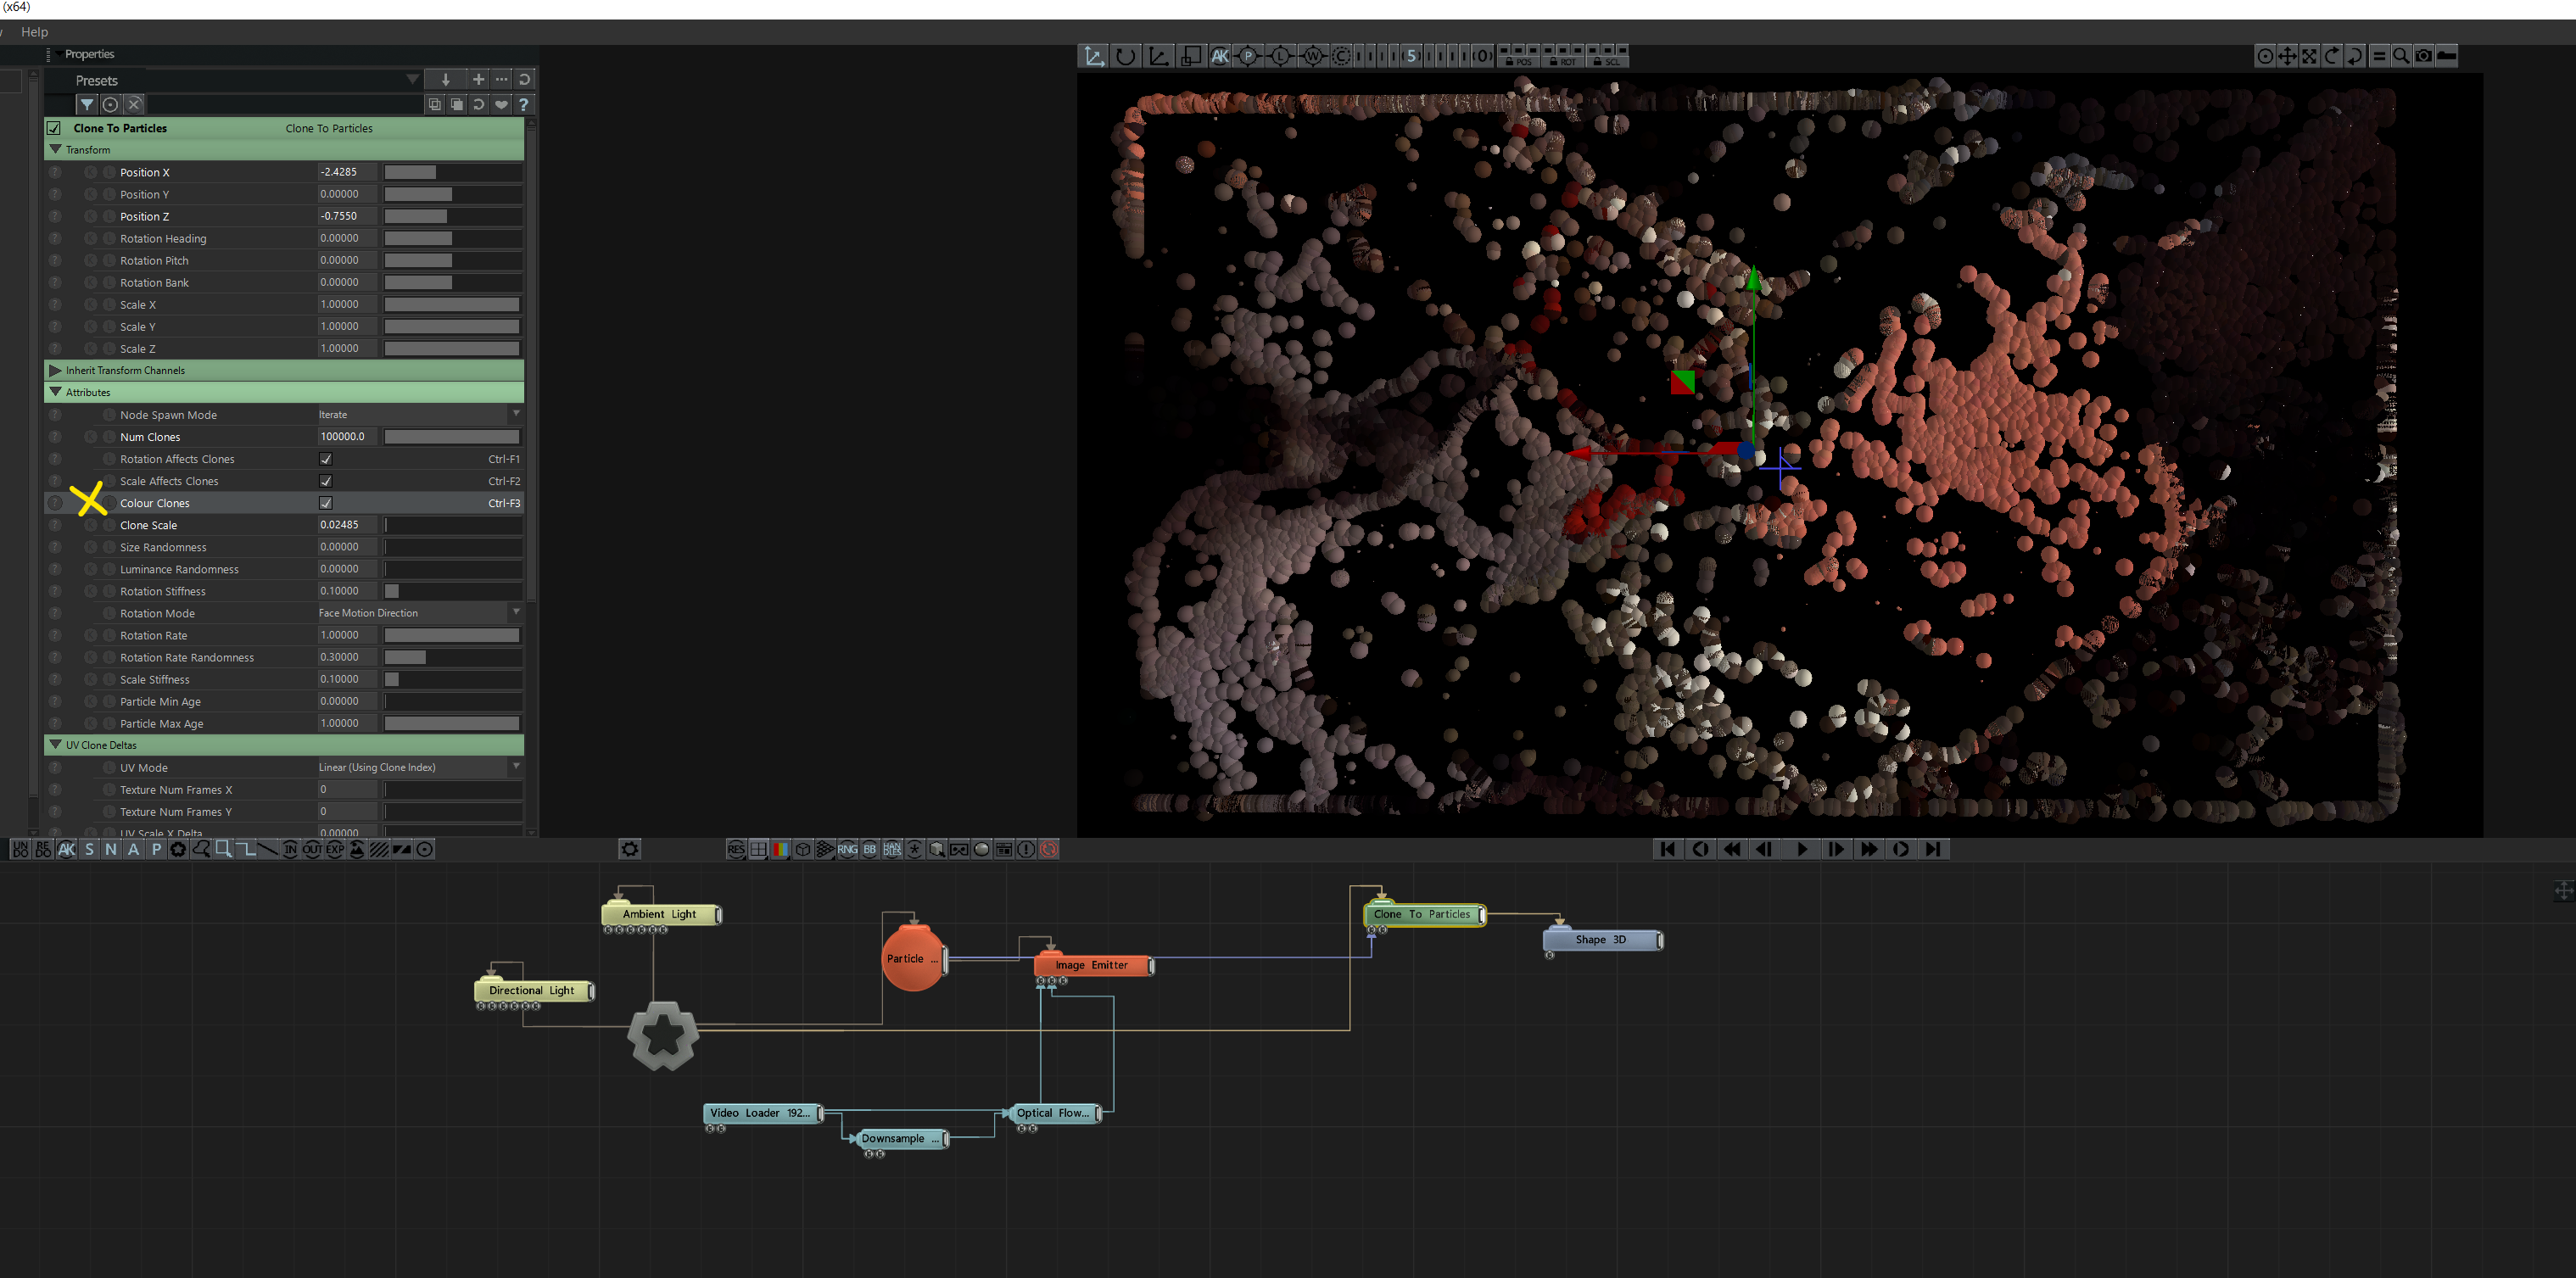Adjust the Num Clones slider
This screenshot has width=2576, height=1278.
(453, 437)
